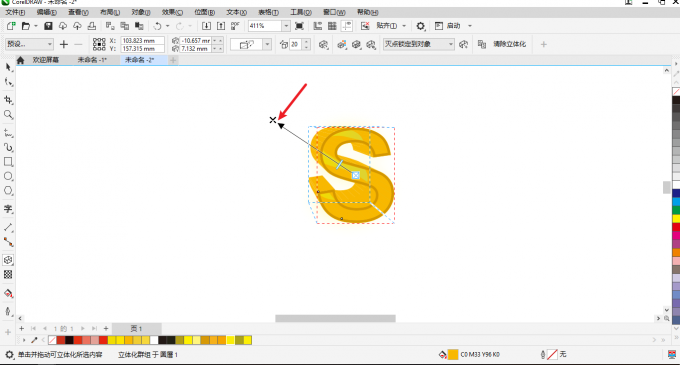Select the Crop tool

coord(8,100)
